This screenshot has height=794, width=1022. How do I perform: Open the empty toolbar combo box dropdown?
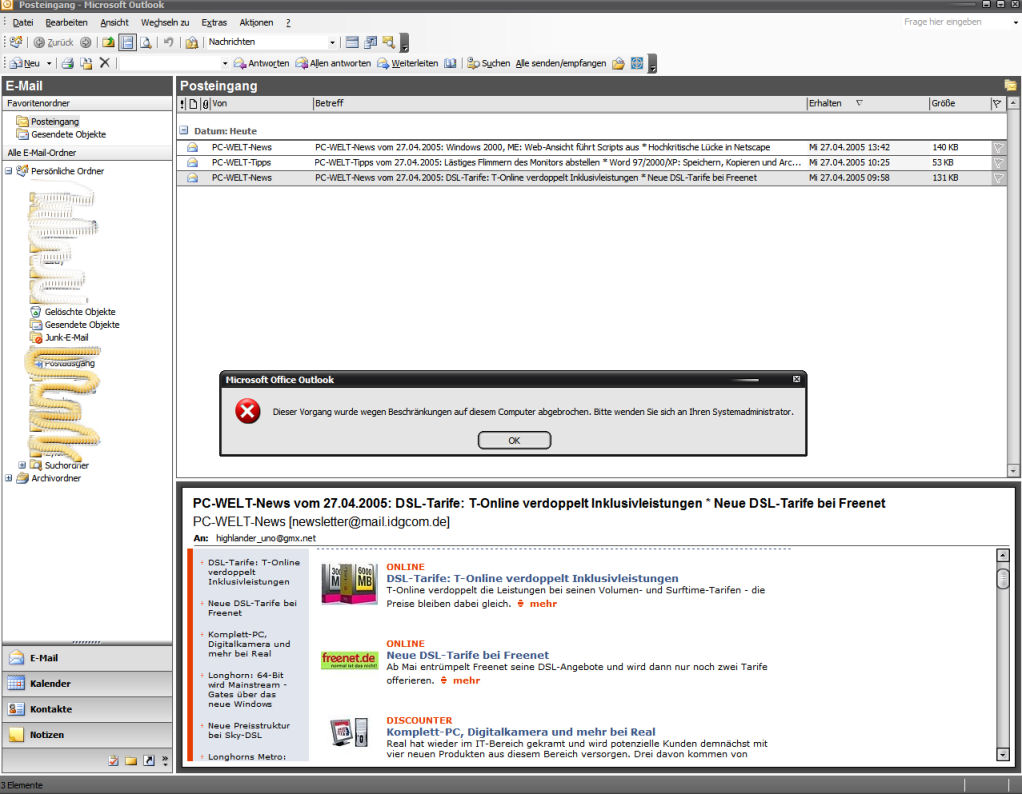click(x=225, y=63)
